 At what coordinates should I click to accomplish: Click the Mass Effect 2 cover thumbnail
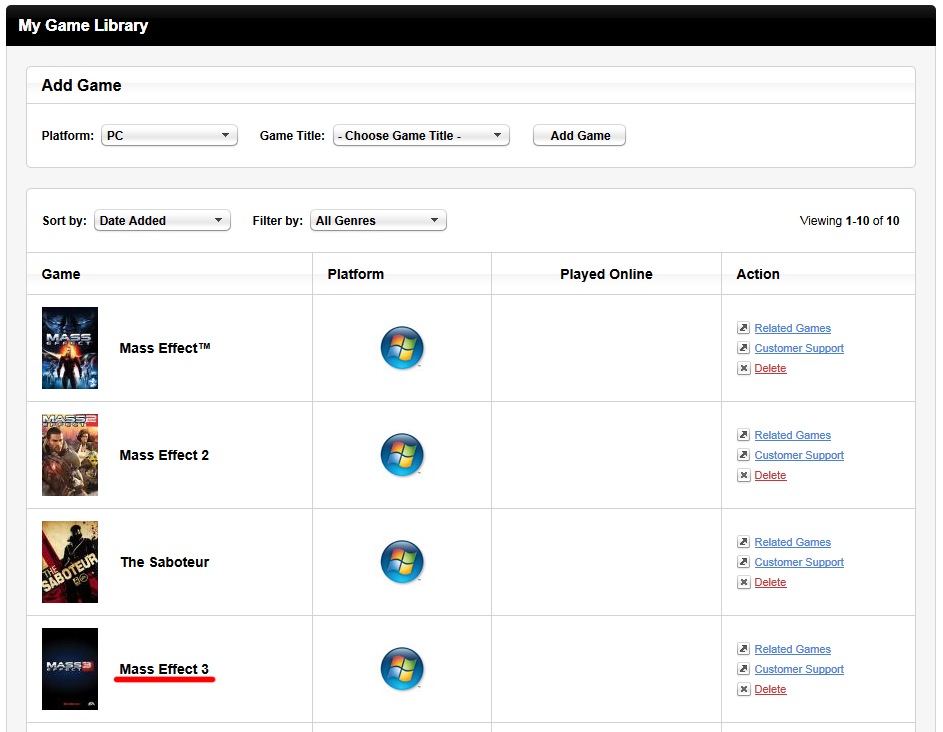click(x=70, y=455)
